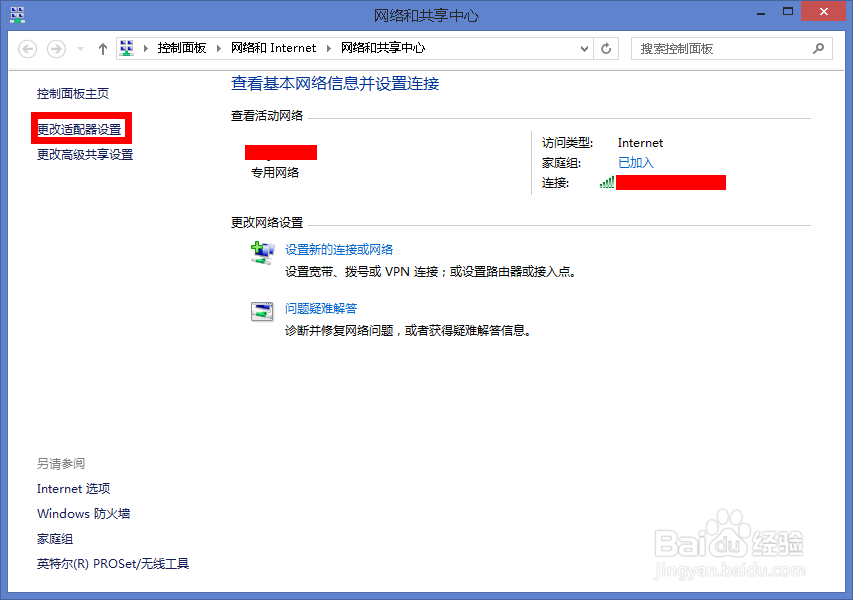Image resolution: width=853 pixels, height=600 pixels.
Task: Click the troubleshoot problems monitor icon
Action: click(x=262, y=311)
